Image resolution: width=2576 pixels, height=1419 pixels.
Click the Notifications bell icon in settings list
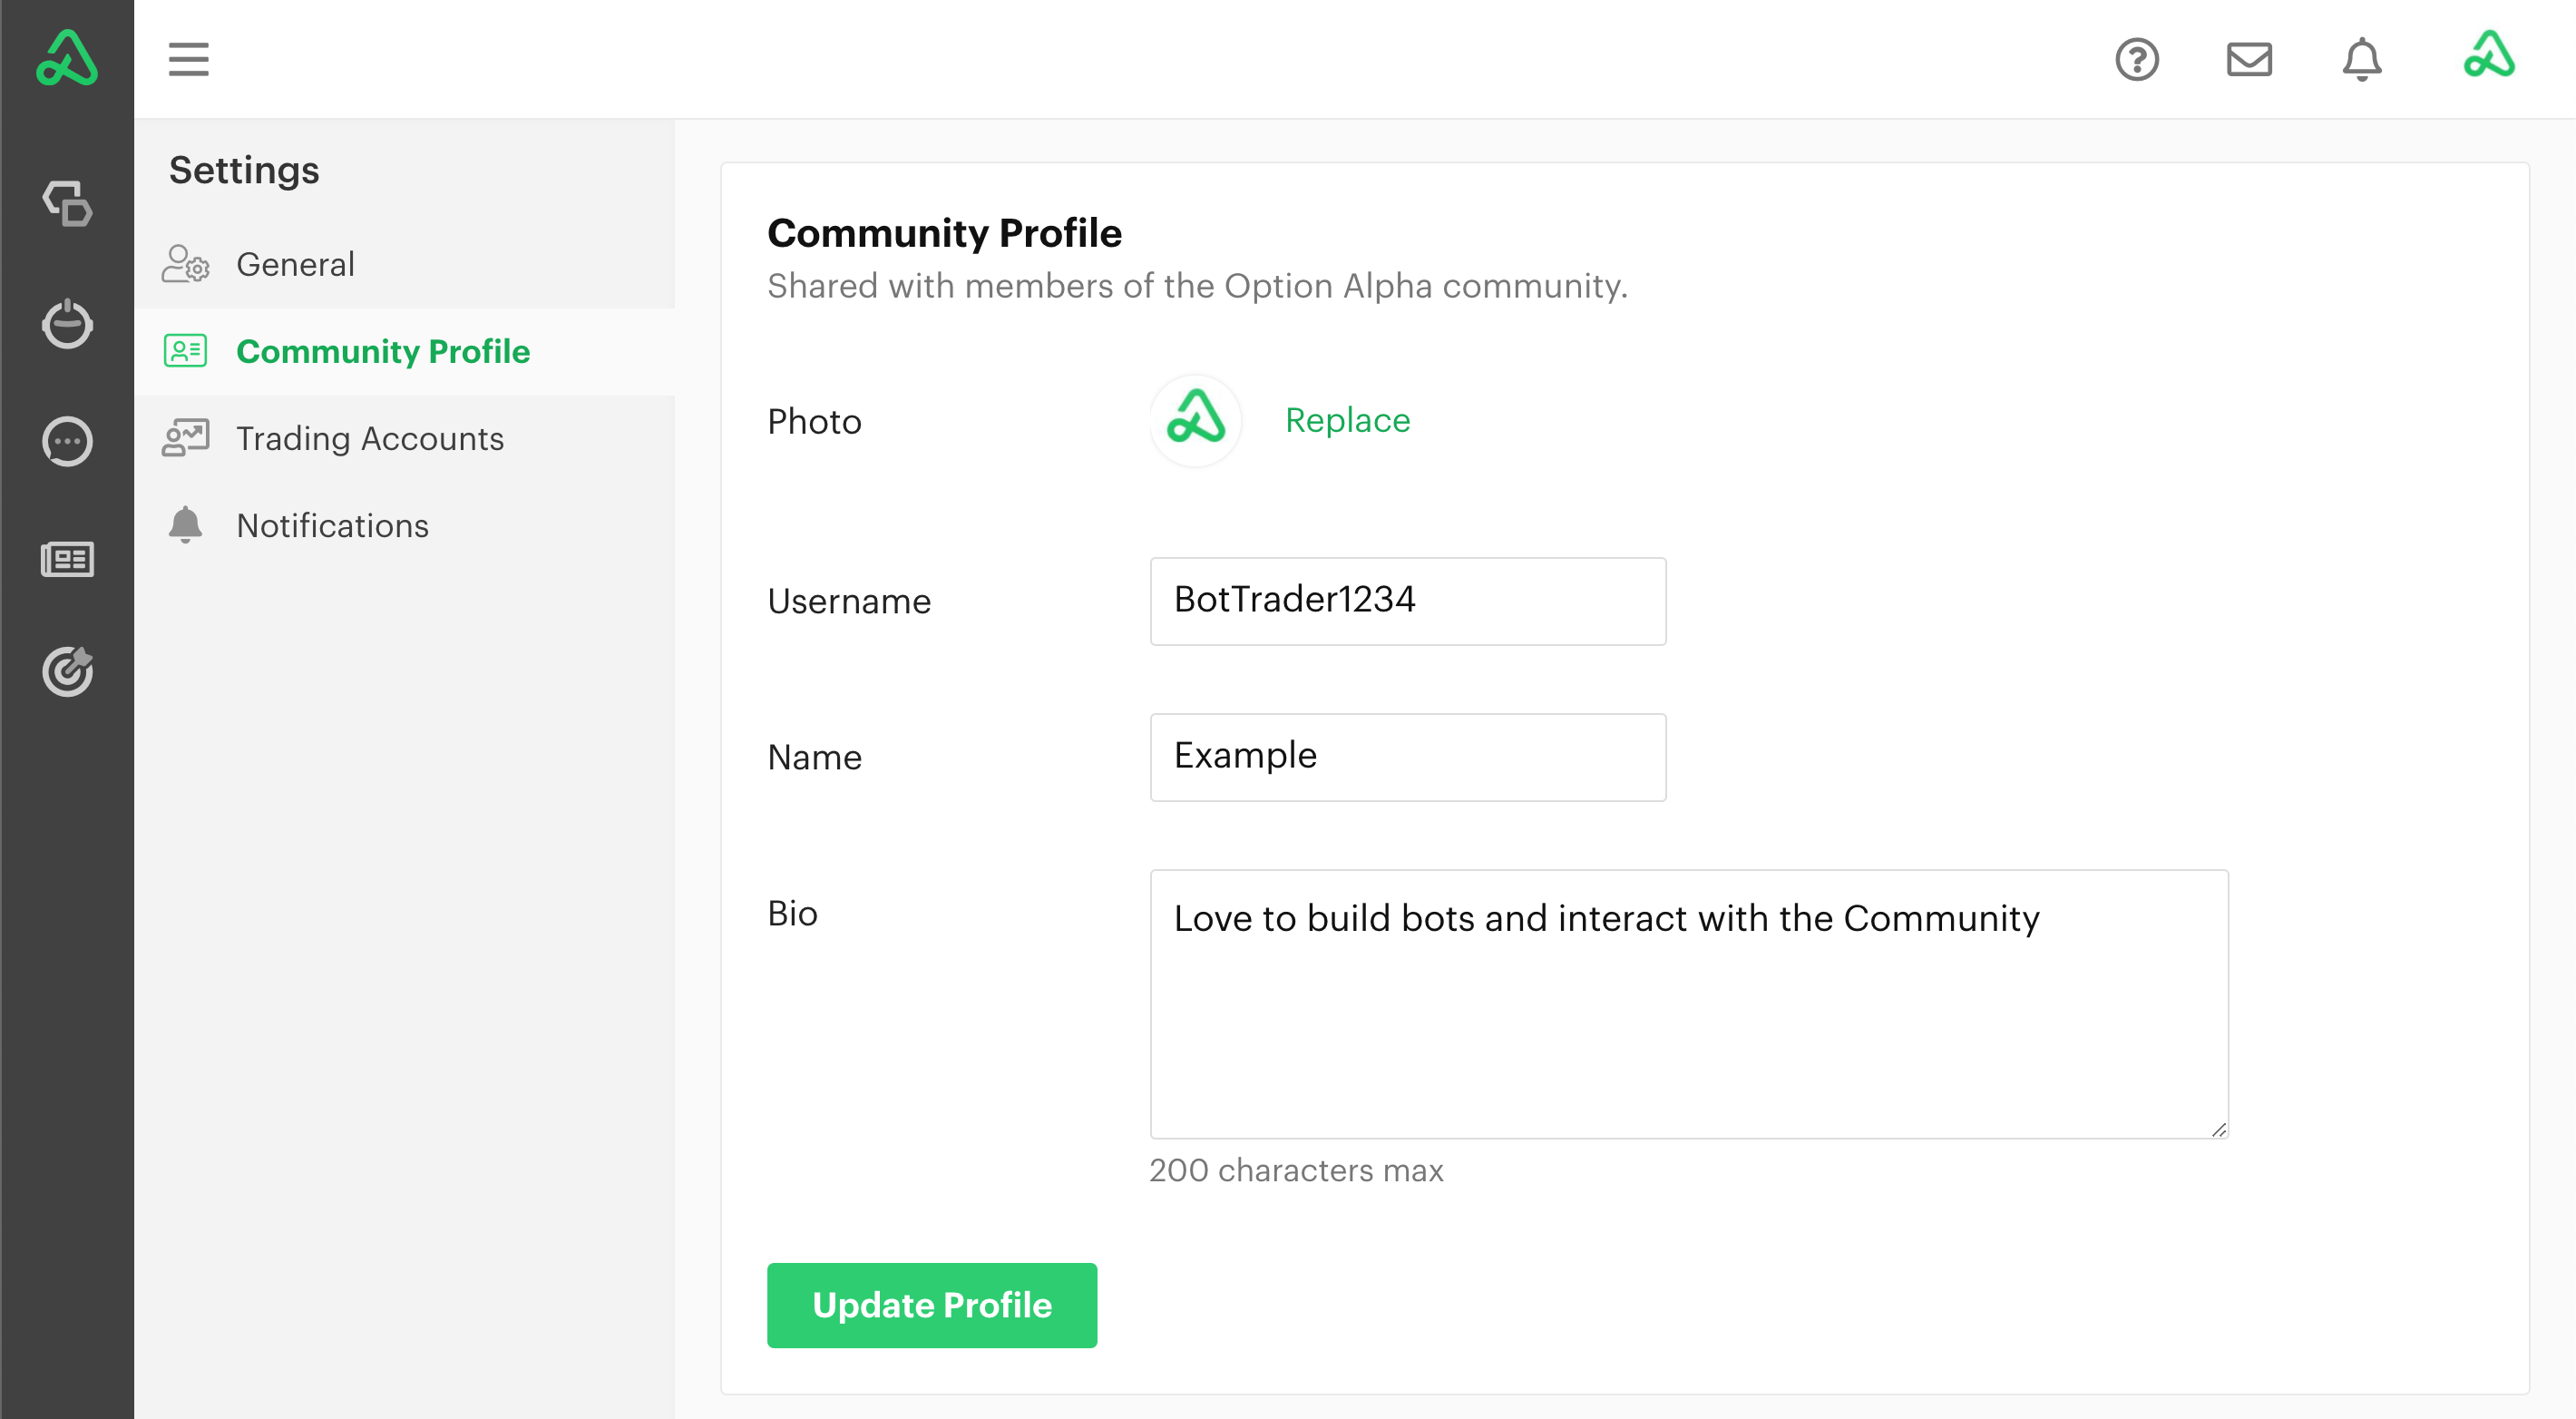[185, 525]
